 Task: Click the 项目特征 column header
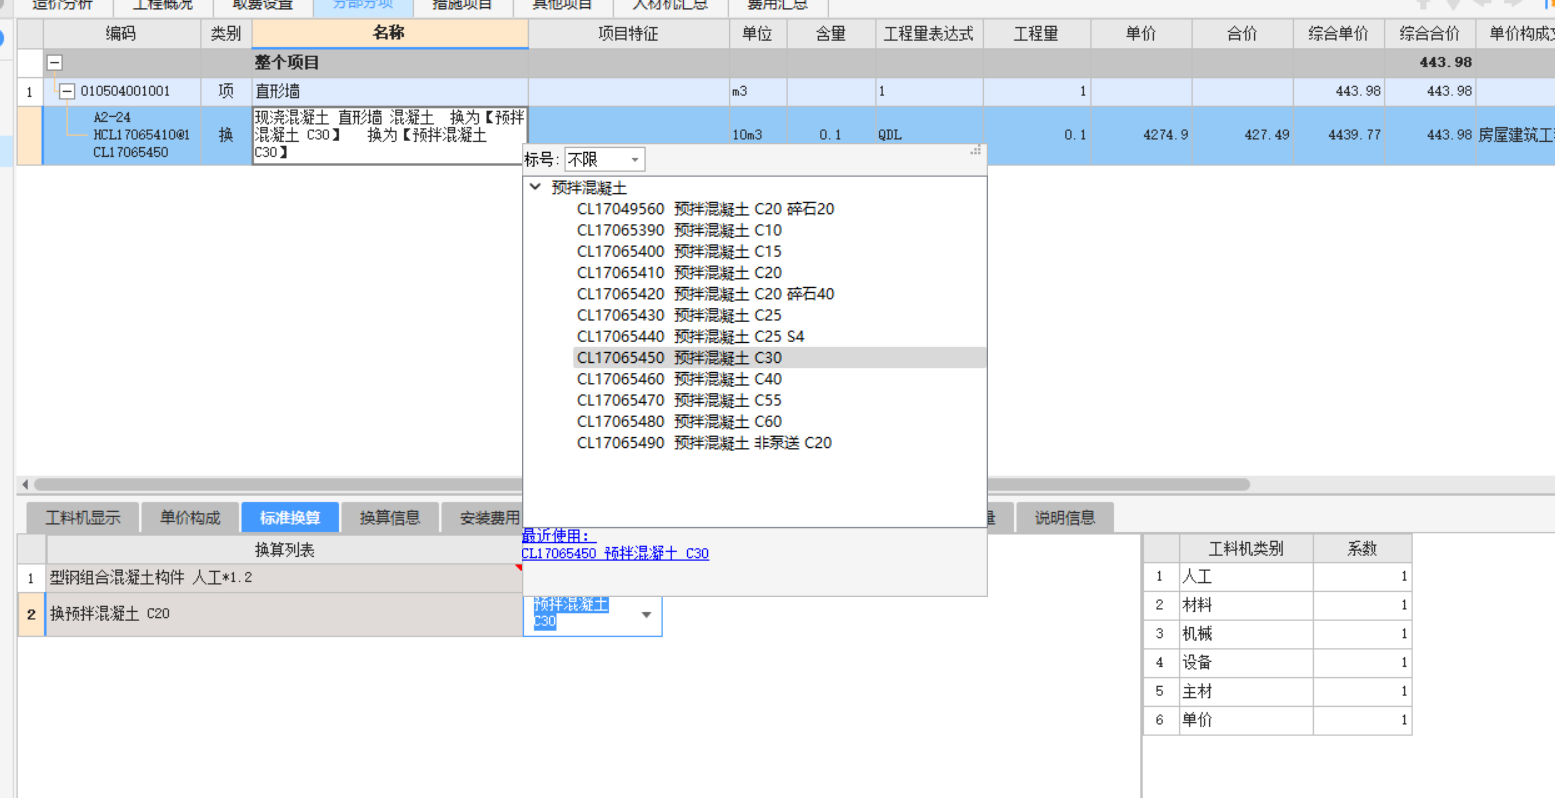tap(629, 33)
